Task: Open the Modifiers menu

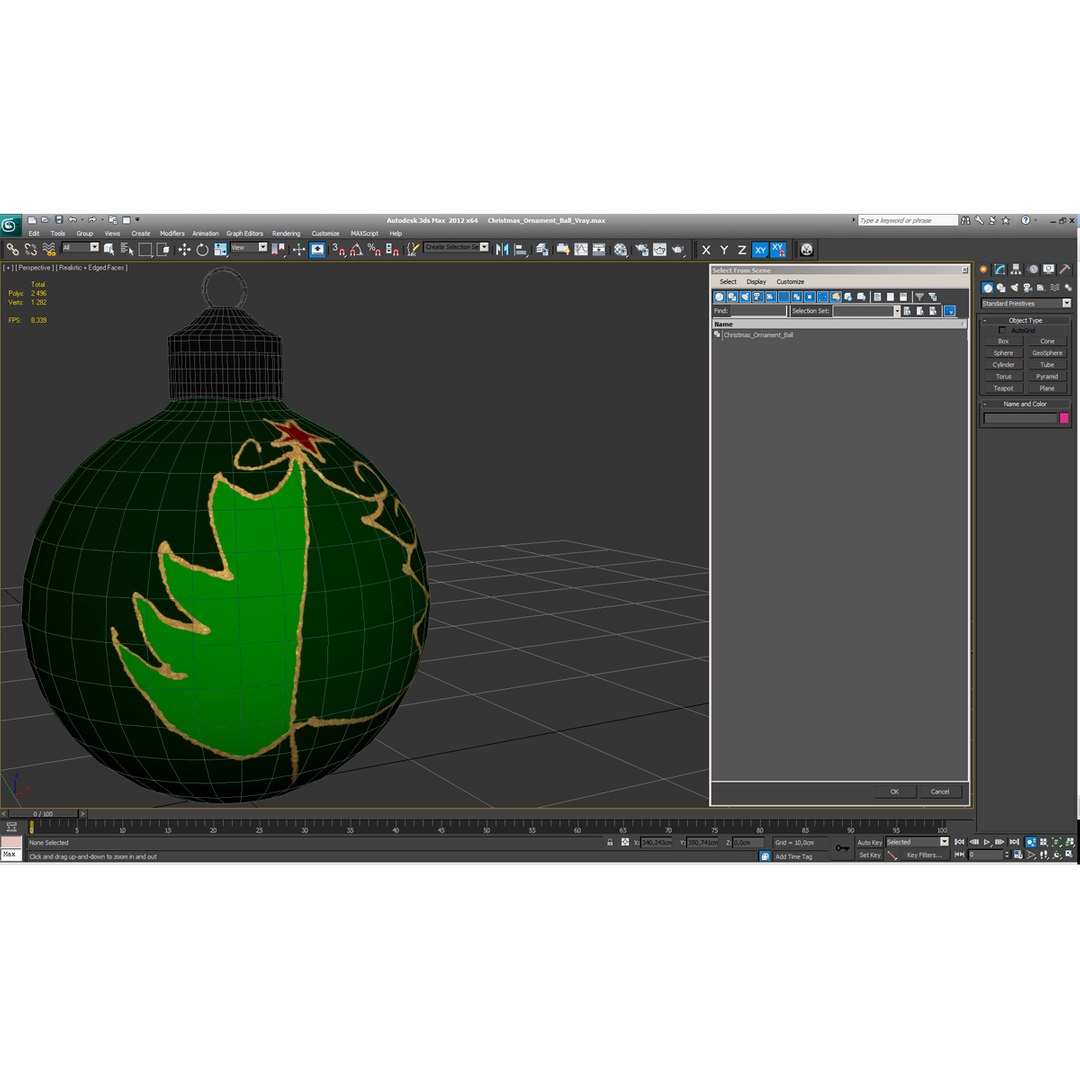Action: coord(172,233)
